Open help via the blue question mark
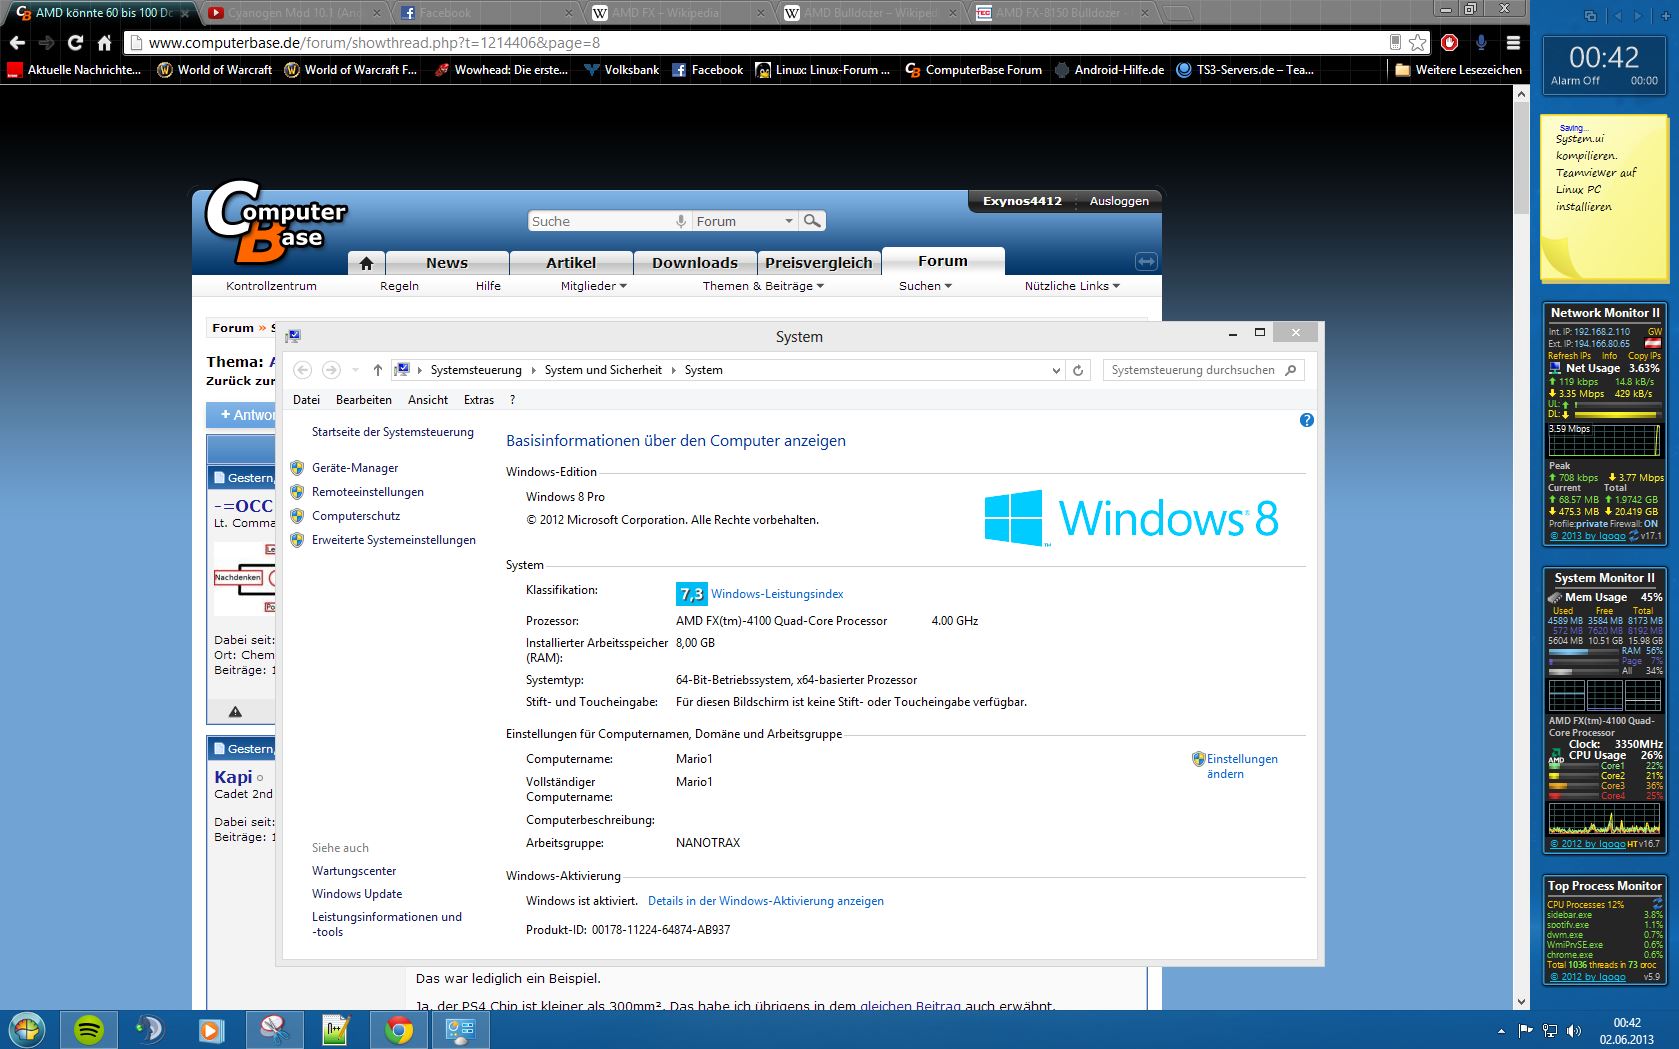 [x=1306, y=420]
